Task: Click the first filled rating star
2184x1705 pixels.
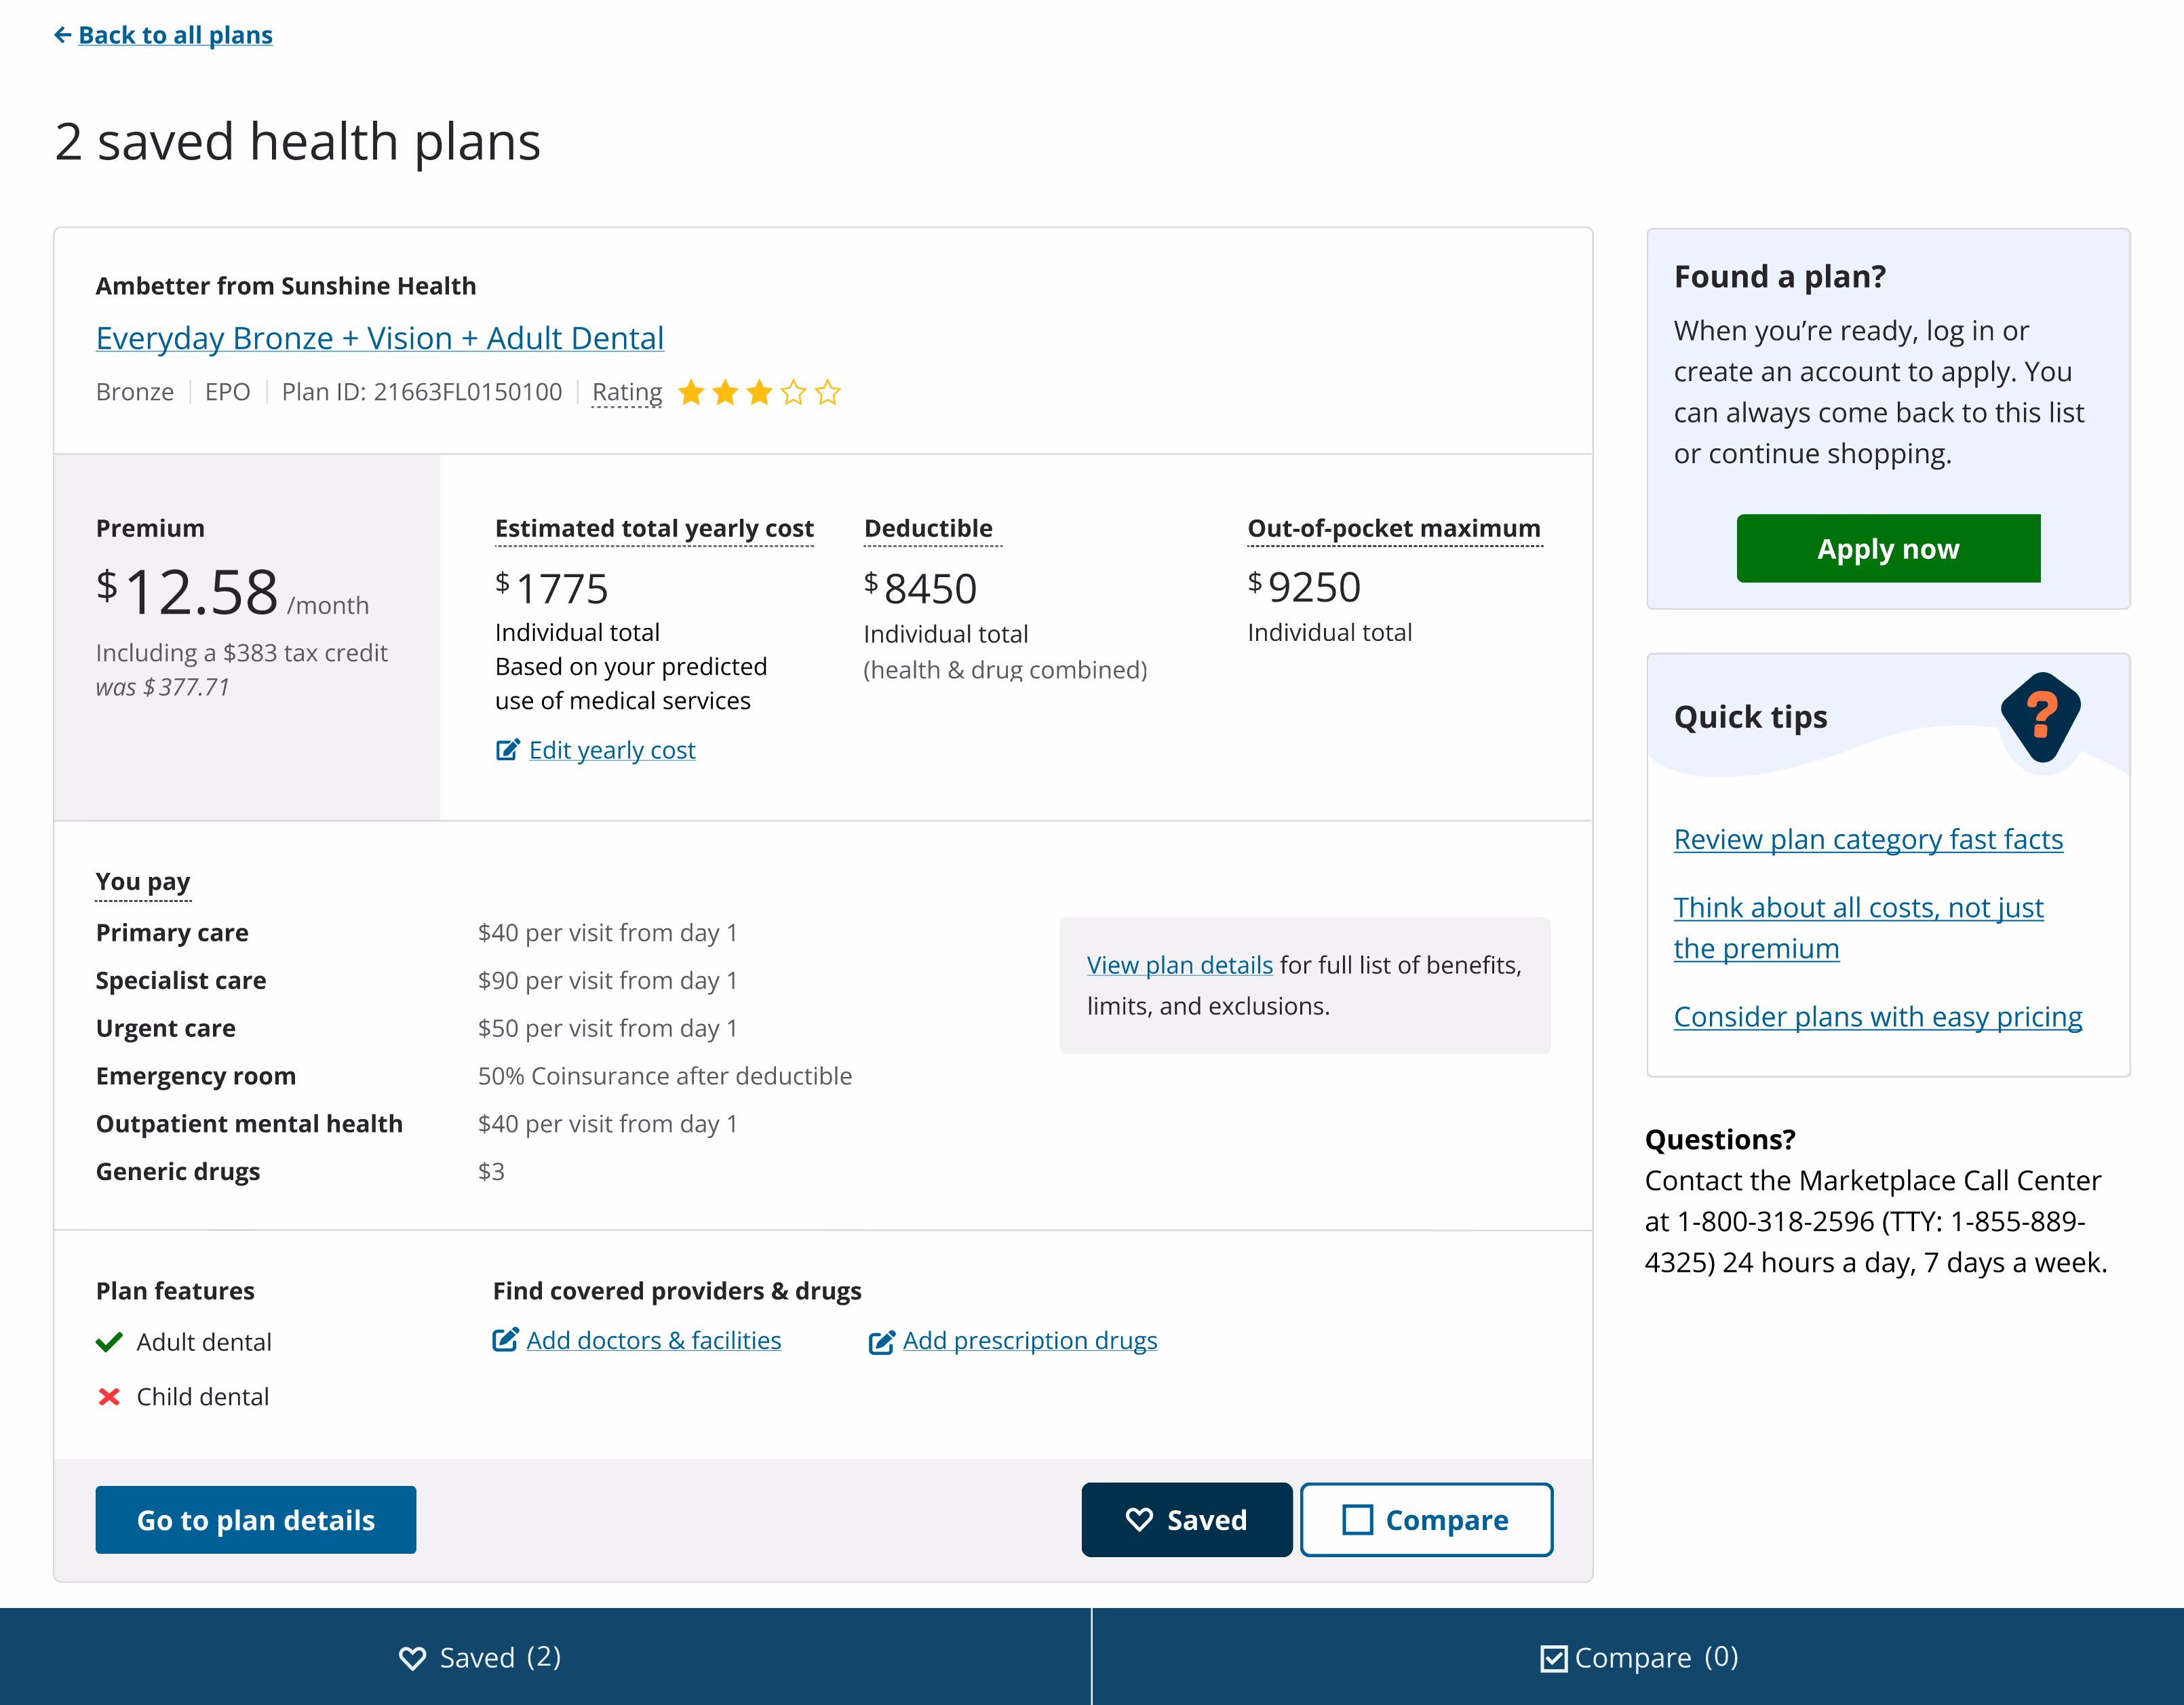Action: coord(691,392)
